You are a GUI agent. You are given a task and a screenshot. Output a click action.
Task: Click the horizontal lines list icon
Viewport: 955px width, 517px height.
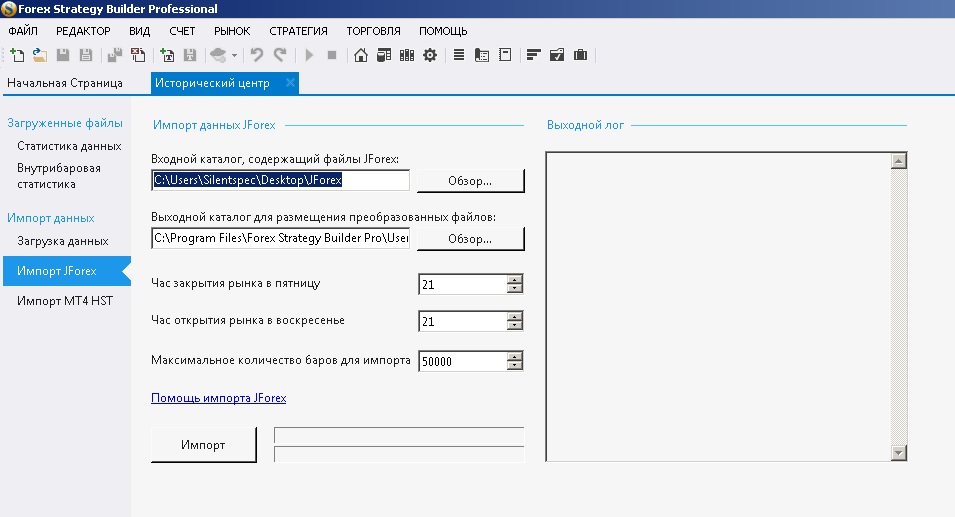(459, 55)
